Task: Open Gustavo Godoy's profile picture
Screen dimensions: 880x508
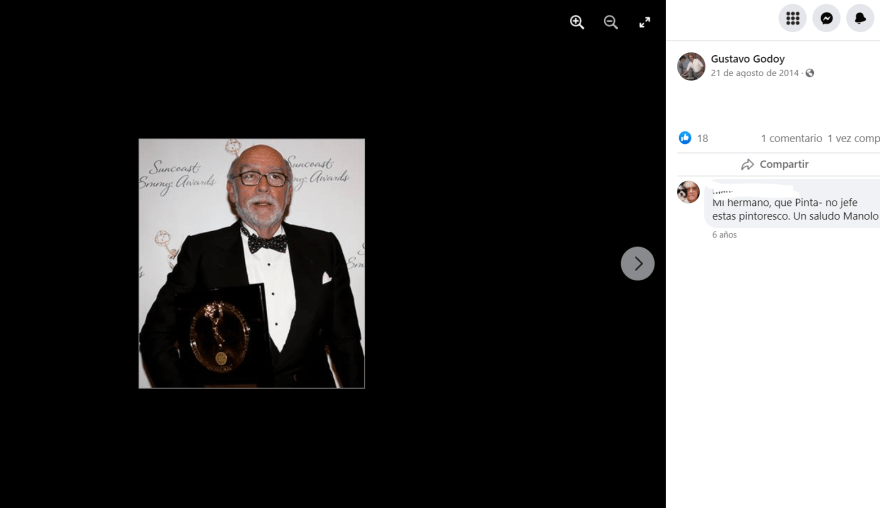Action: coord(691,66)
